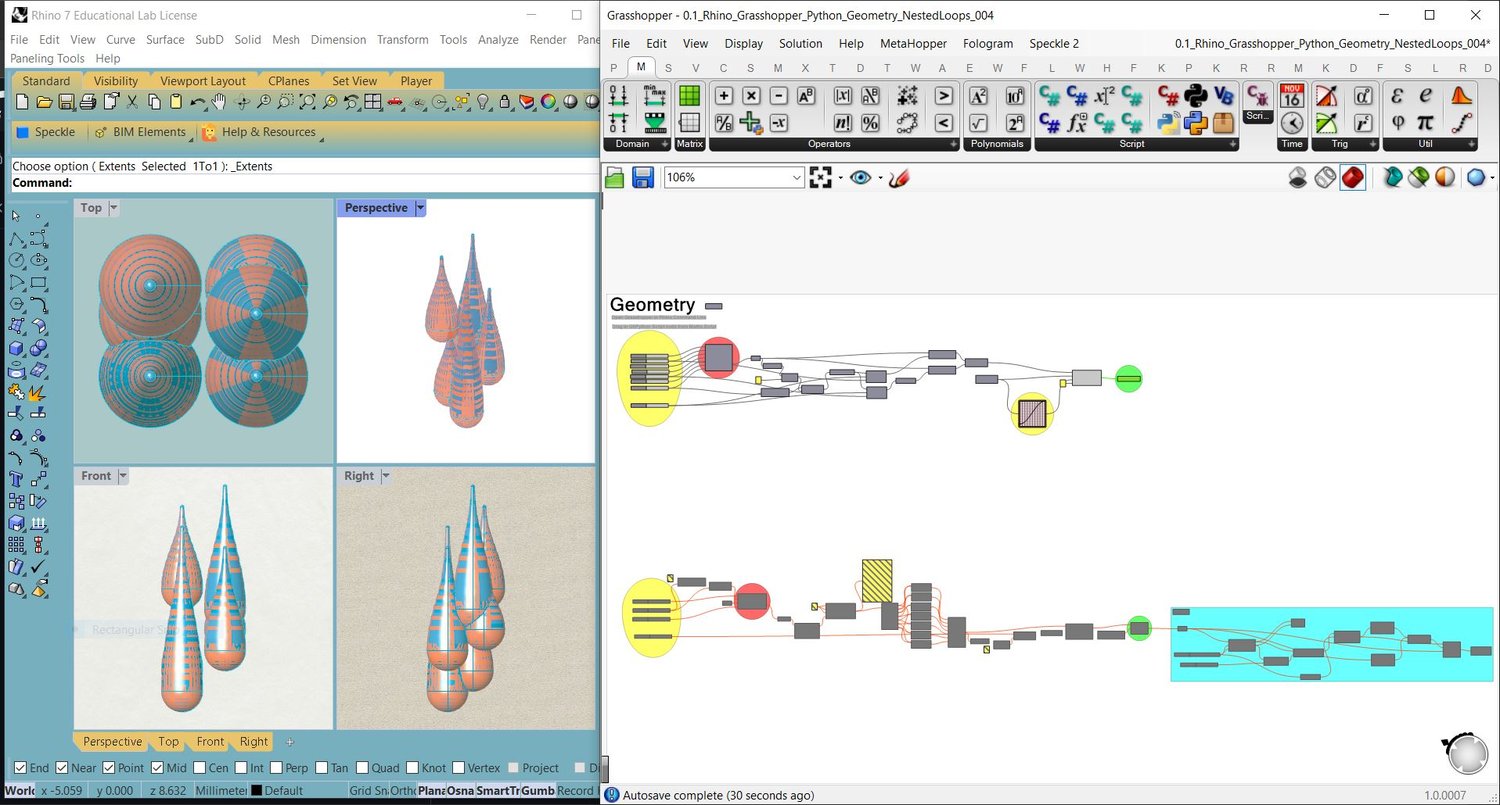The height and width of the screenshot is (805, 1500).
Task: Click the Multiplication operator component icon
Action: tap(751, 96)
